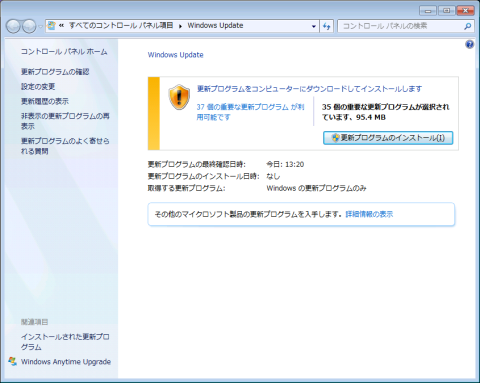Close the Windows Update window
Viewport: 480px width, 383px height.
[466, 11]
